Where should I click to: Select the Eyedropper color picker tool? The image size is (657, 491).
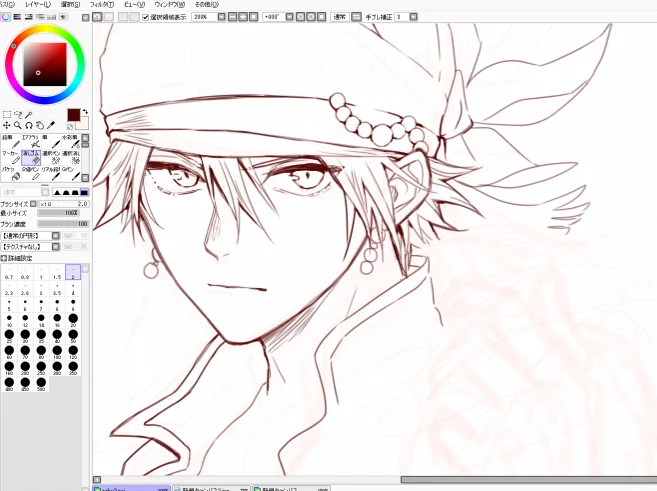[x=51, y=125]
